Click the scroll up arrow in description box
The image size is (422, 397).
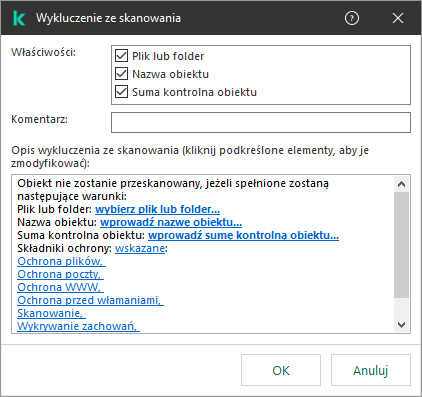click(401, 184)
